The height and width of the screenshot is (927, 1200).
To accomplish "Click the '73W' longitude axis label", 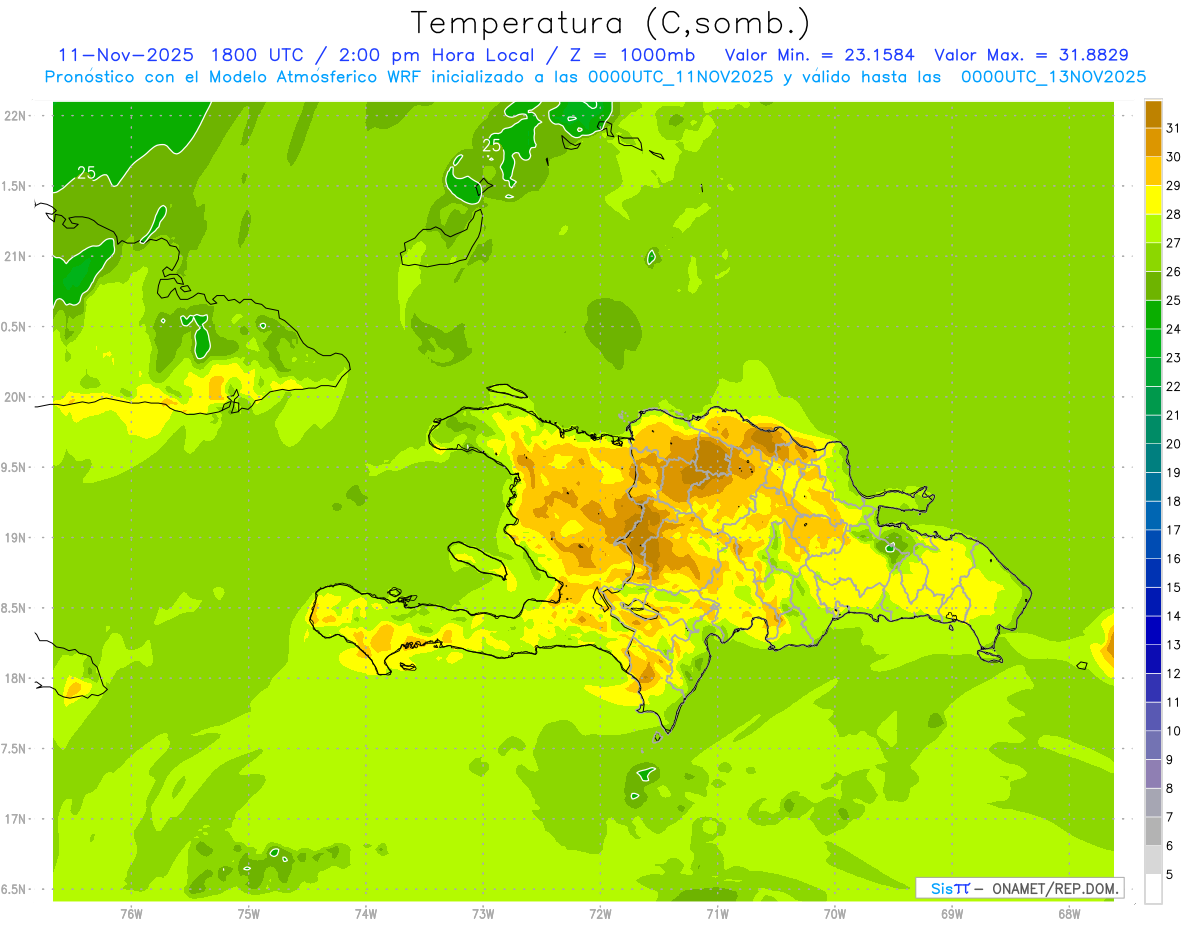I will 483,914.
